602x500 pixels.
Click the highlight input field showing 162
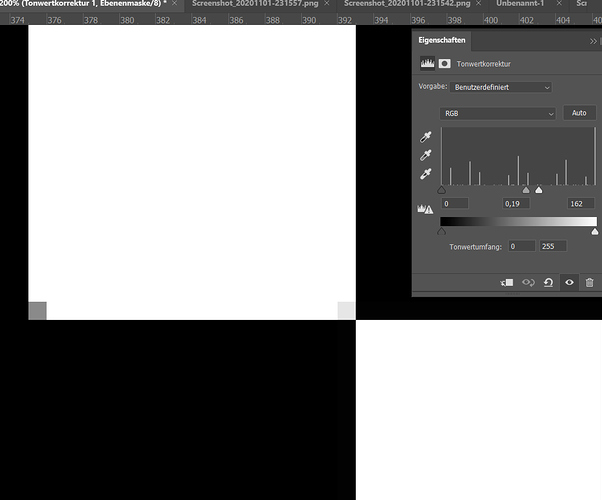581,204
